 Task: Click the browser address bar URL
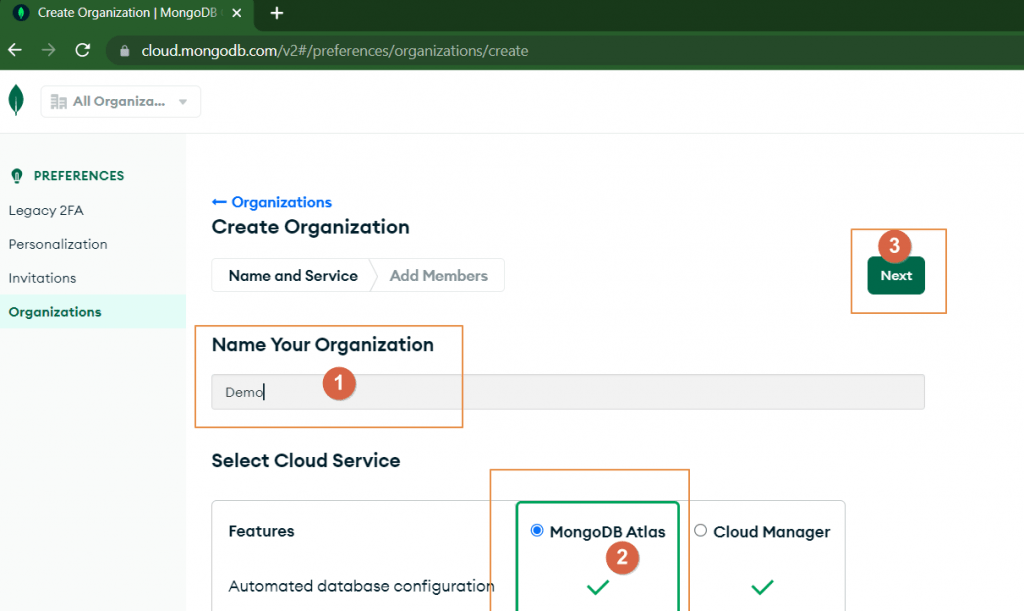coord(334,51)
